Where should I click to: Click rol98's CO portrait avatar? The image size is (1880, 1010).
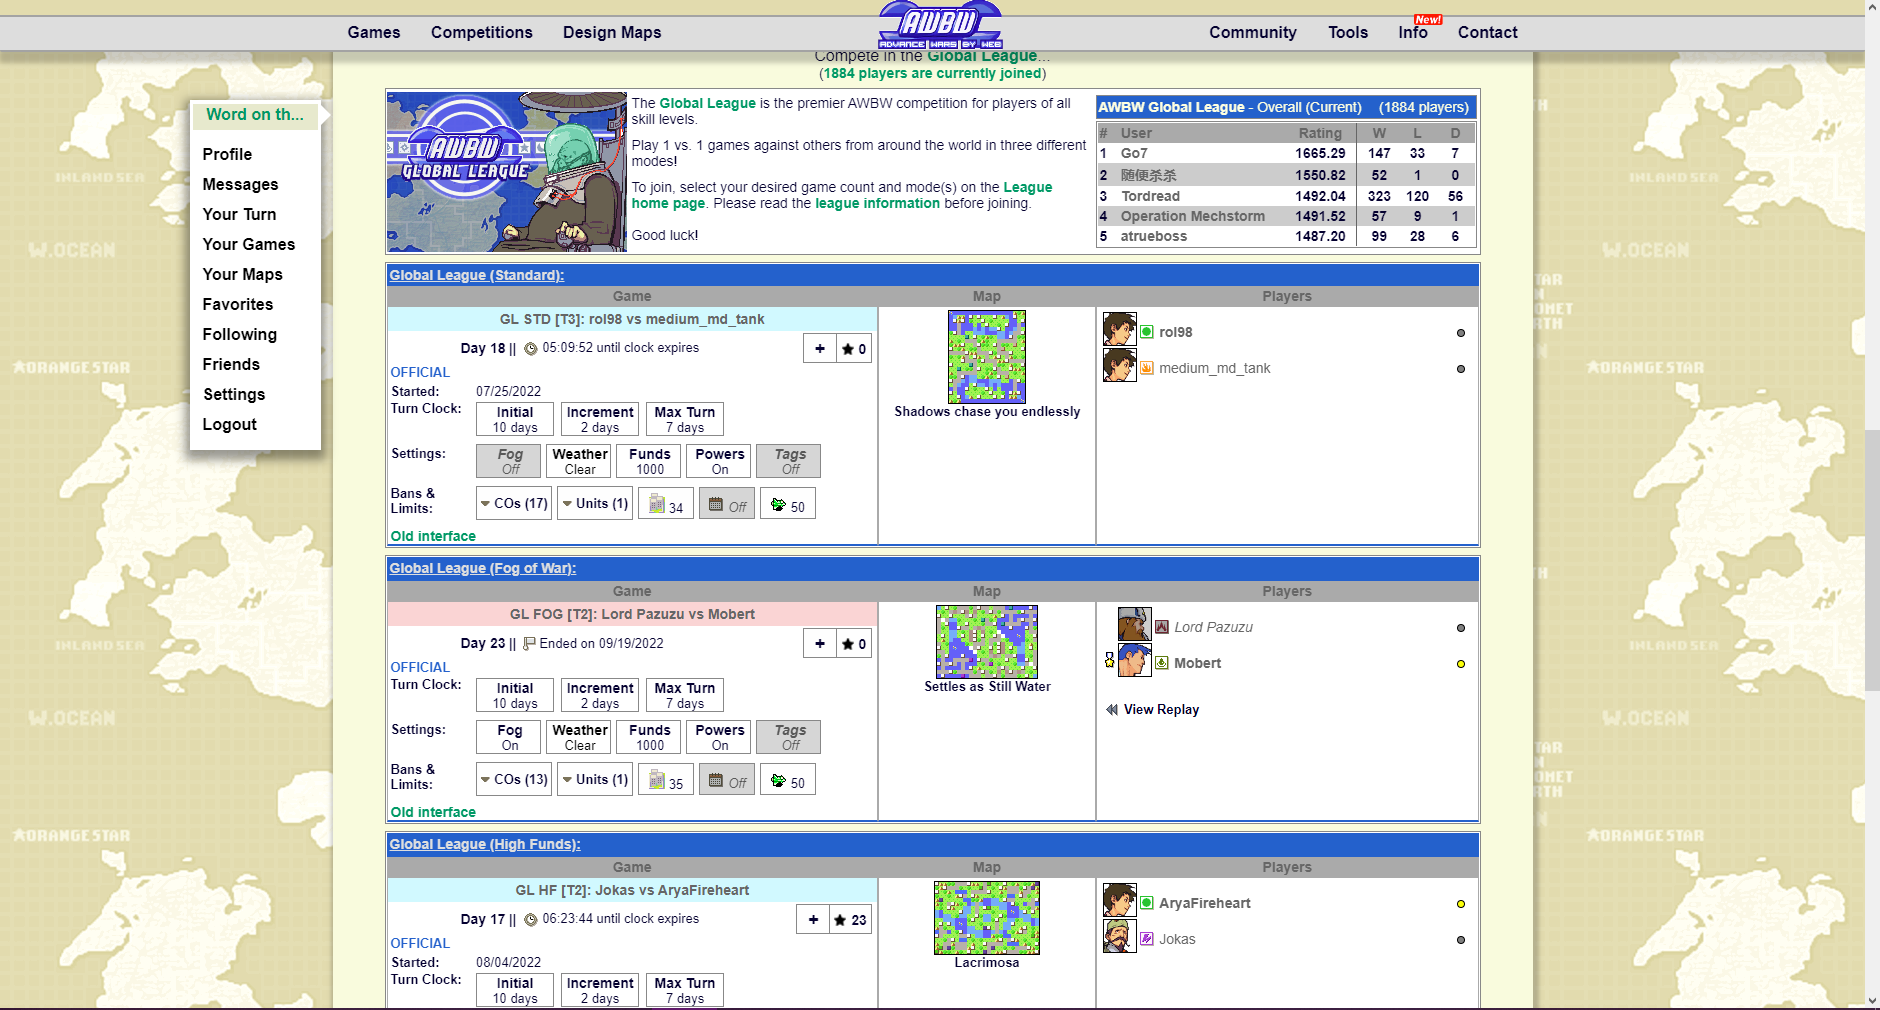(x=1119, y=329)
